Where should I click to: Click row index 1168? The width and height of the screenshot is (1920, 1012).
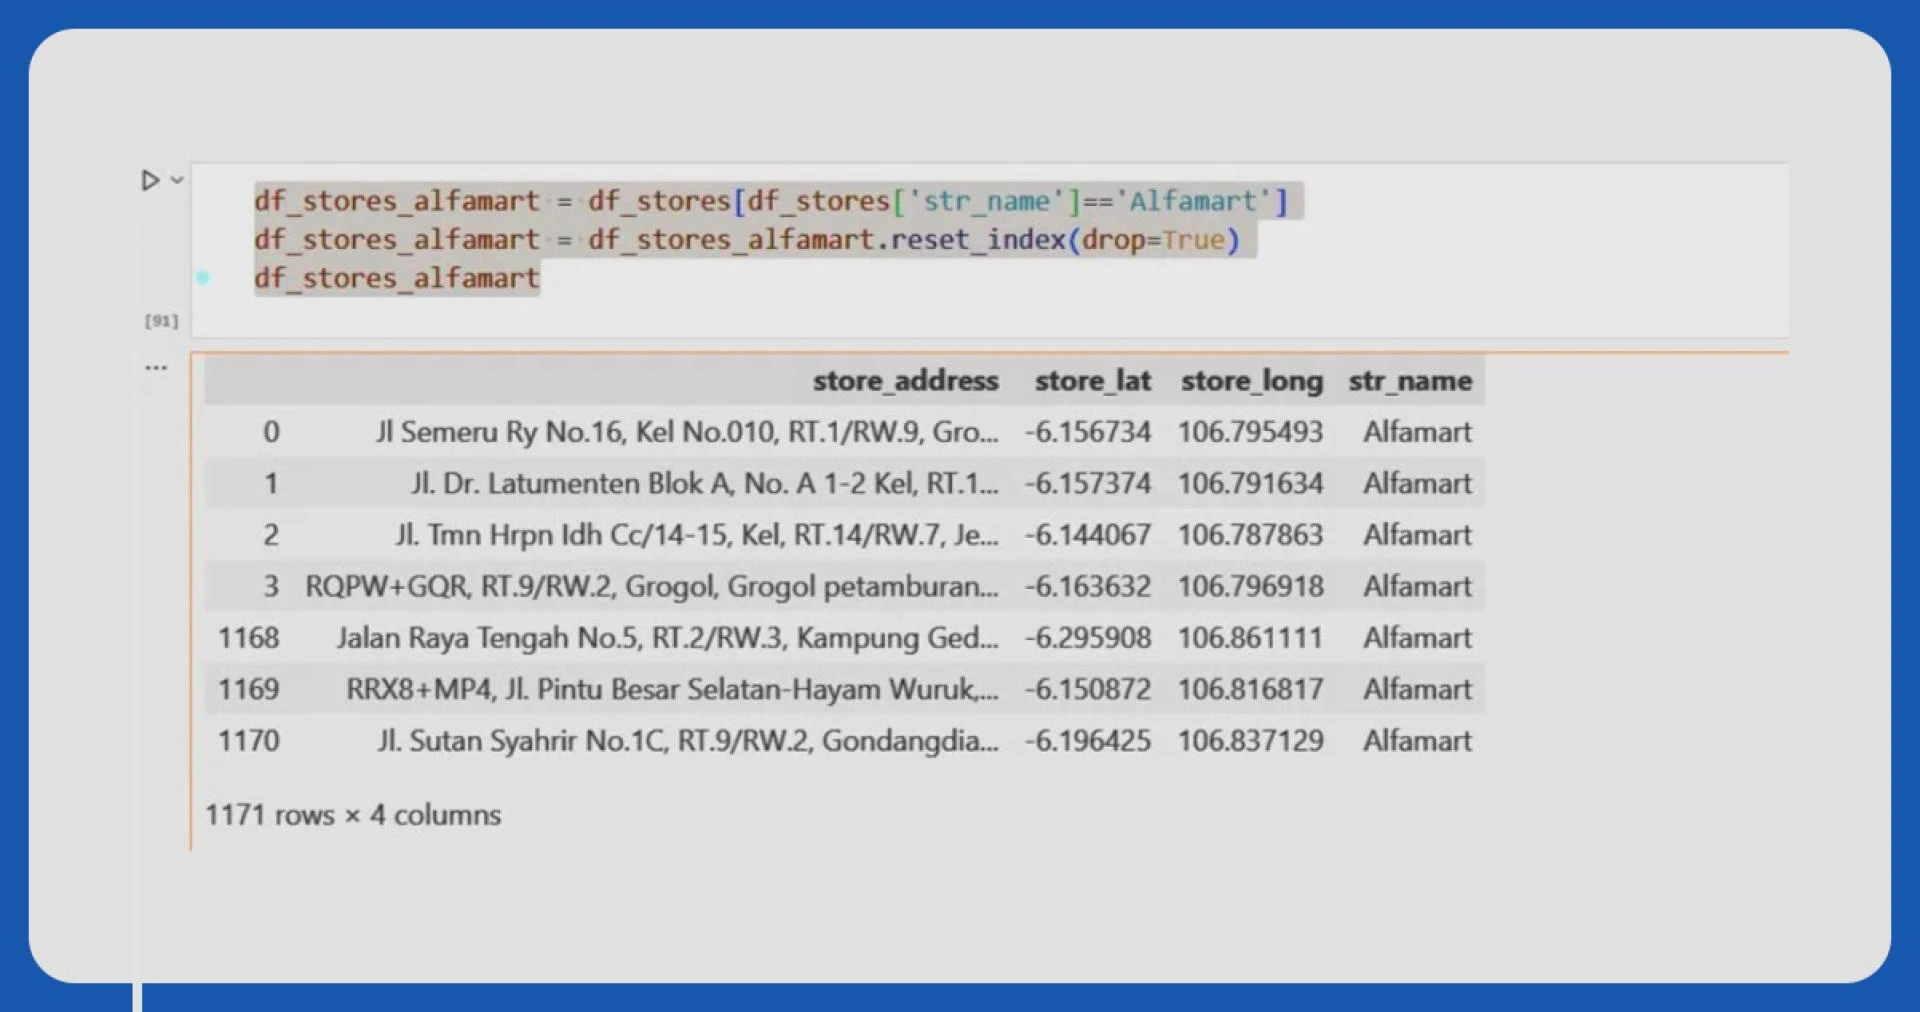click(249, 638)
